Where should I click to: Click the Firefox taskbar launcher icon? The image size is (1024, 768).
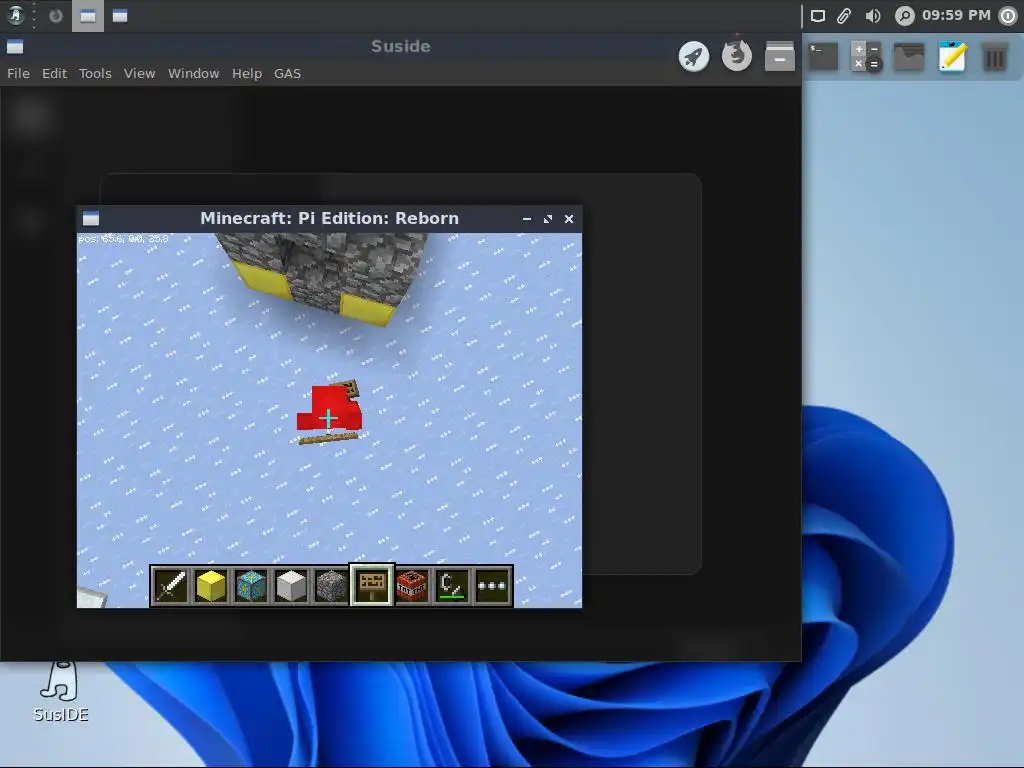(x=56, y=16)
